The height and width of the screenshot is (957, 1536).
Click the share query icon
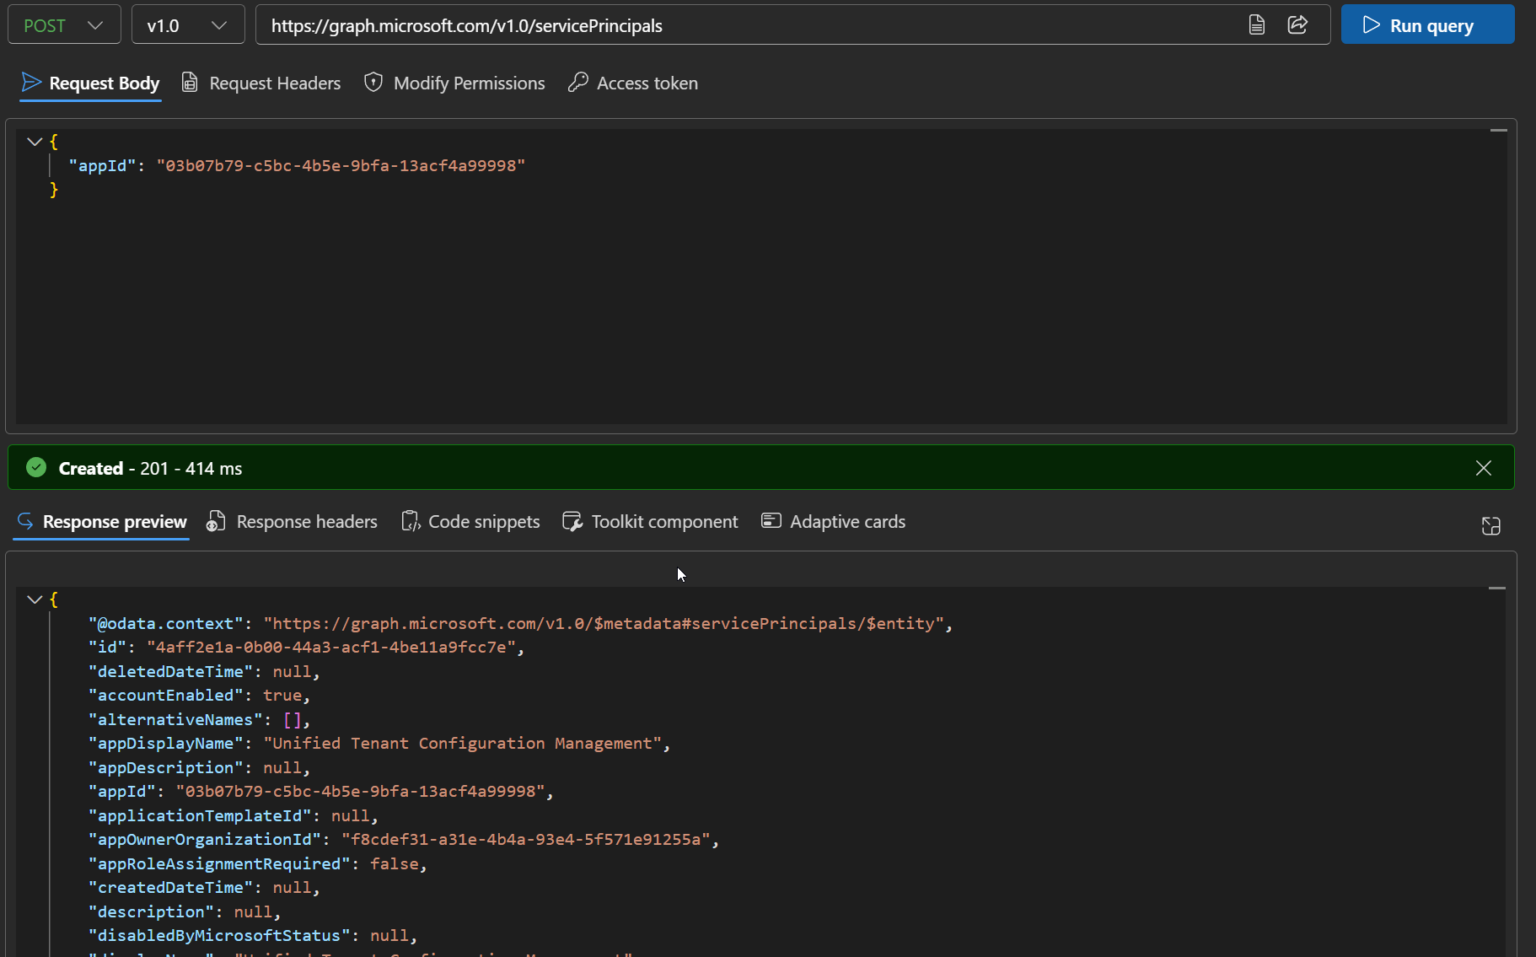tap(1298, 25)
